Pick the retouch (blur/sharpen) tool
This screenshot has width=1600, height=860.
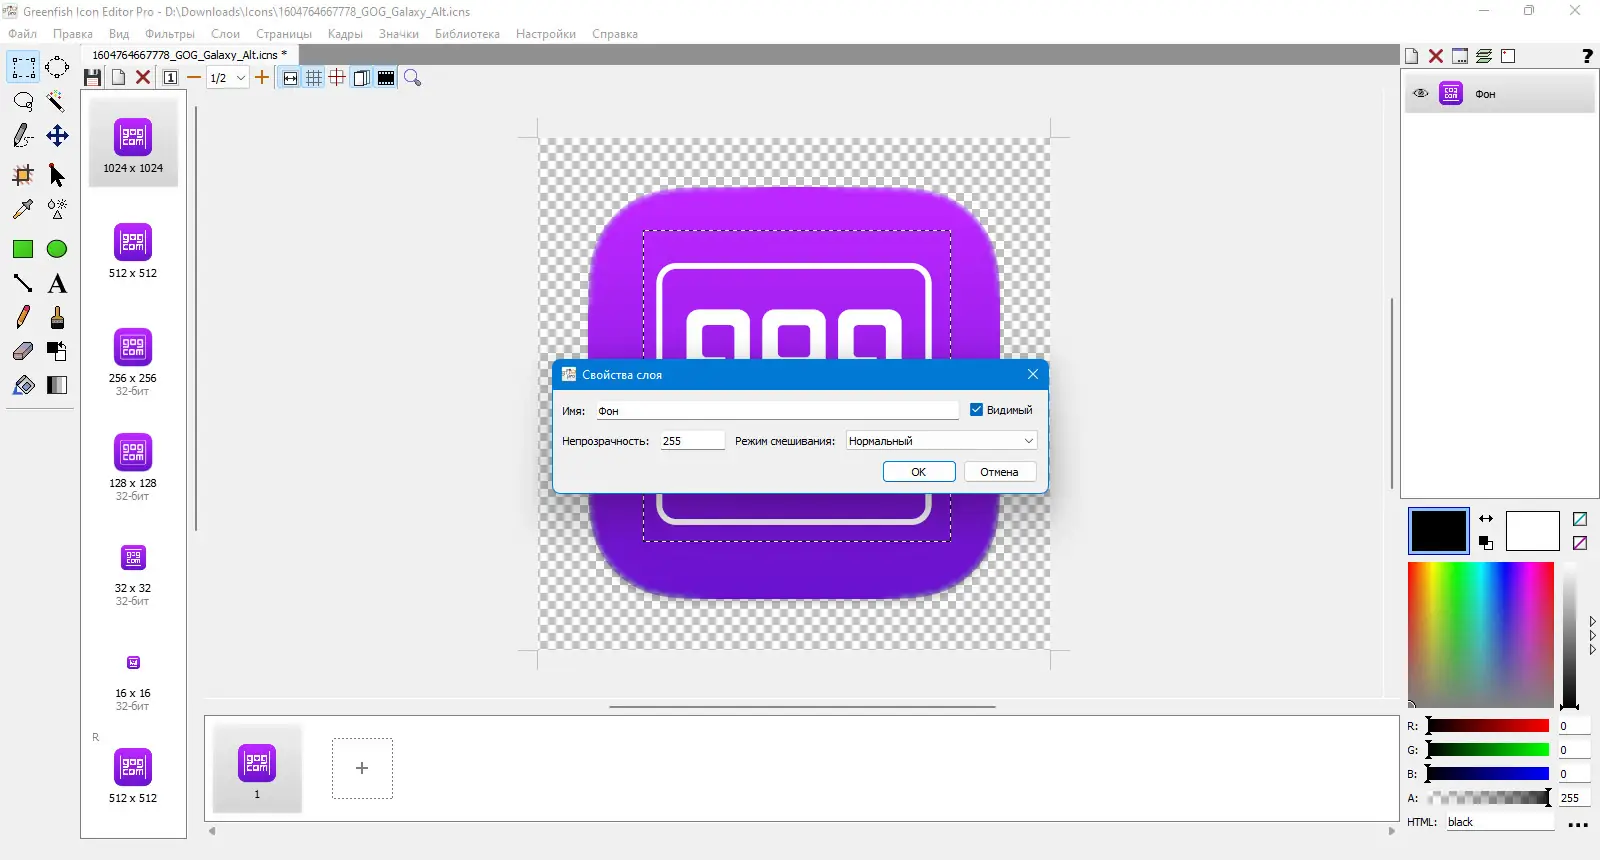click(57, 209)
